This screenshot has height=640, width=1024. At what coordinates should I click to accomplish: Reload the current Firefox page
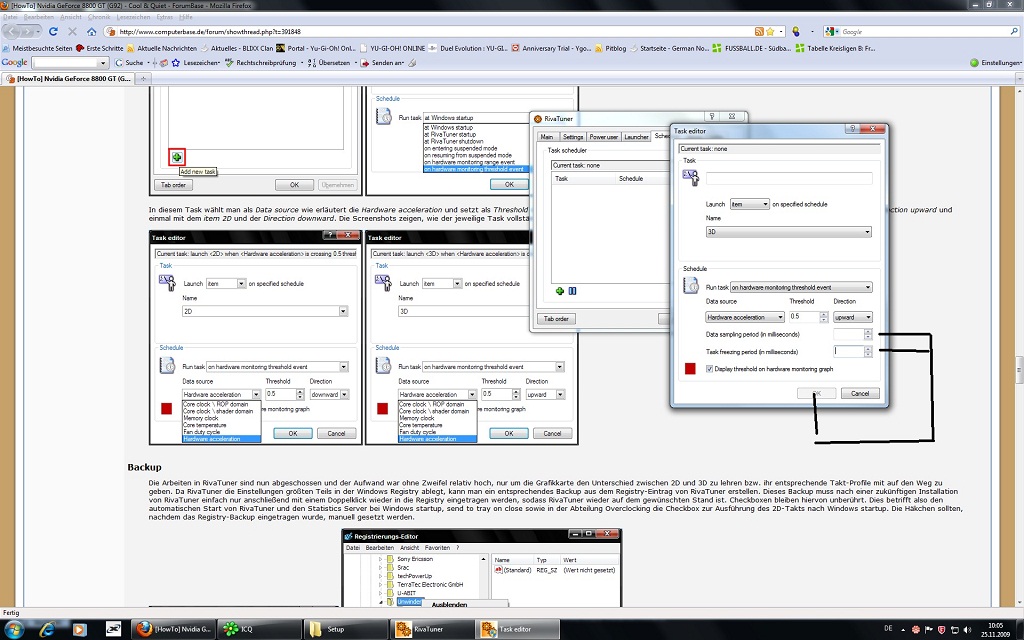[x=54, y=31]
